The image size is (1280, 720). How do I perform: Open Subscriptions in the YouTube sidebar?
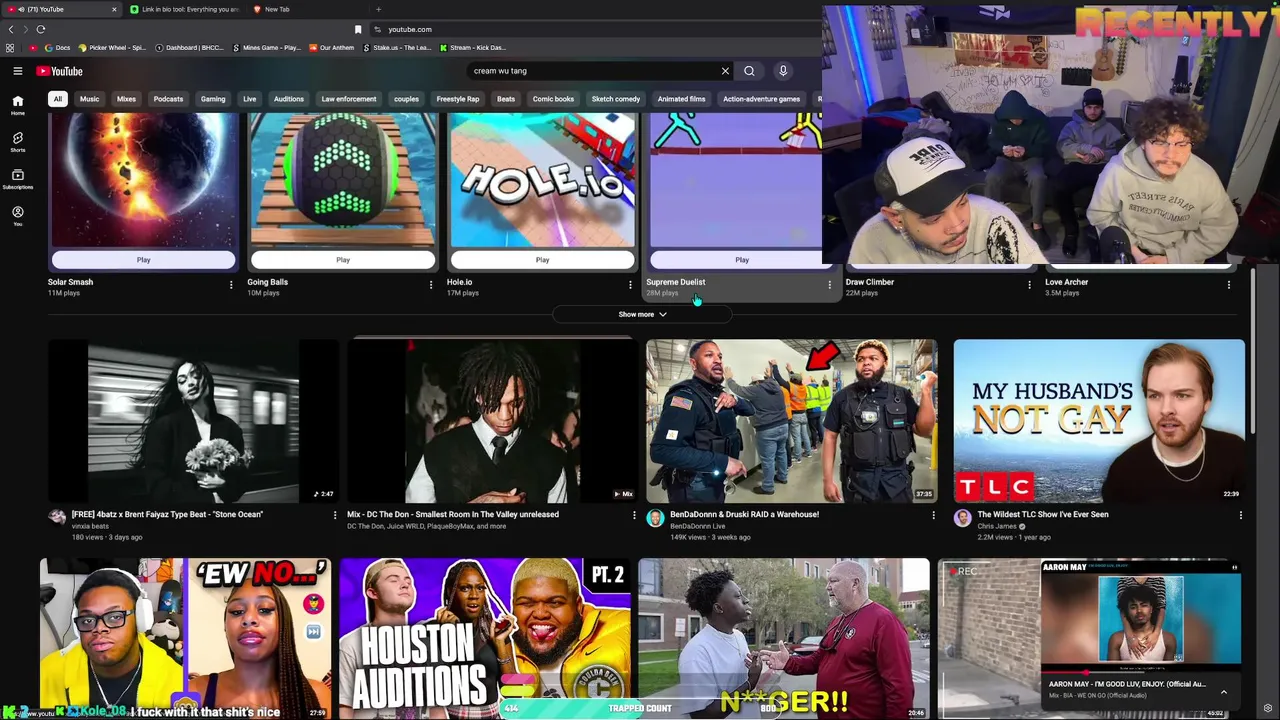click(x=17, y=179)
